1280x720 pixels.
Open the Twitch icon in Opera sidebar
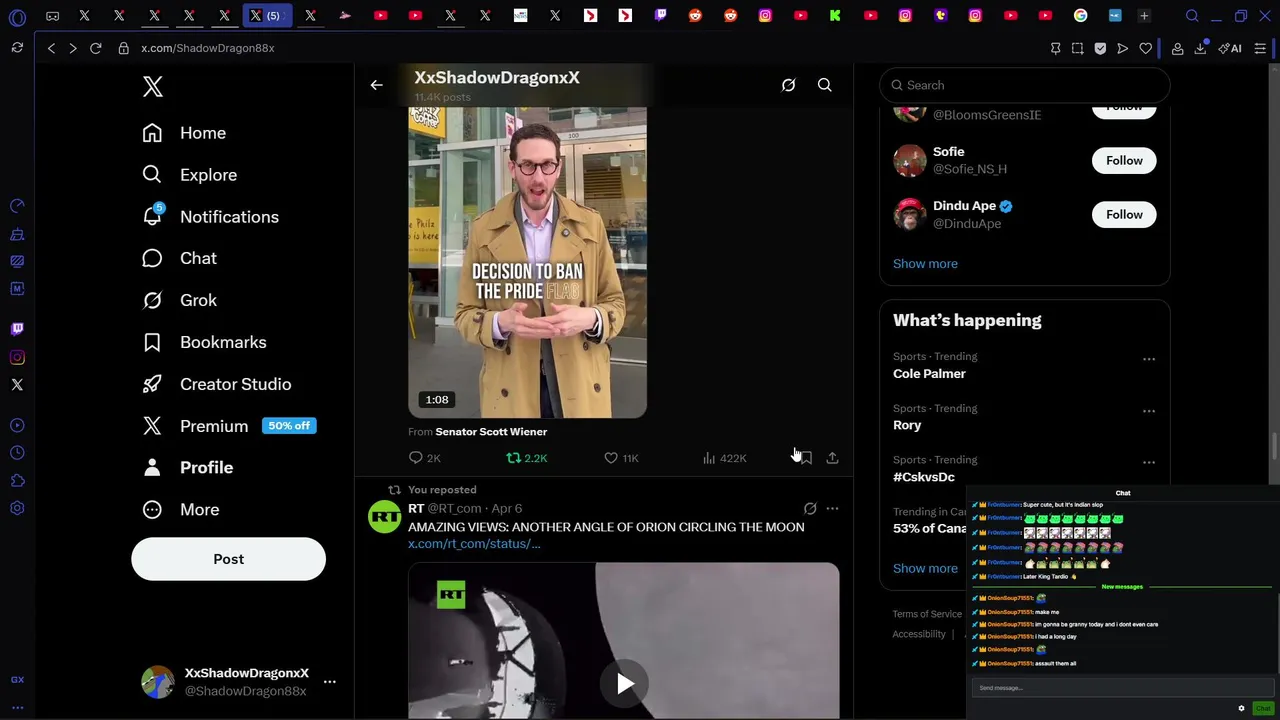coord(17,329)
